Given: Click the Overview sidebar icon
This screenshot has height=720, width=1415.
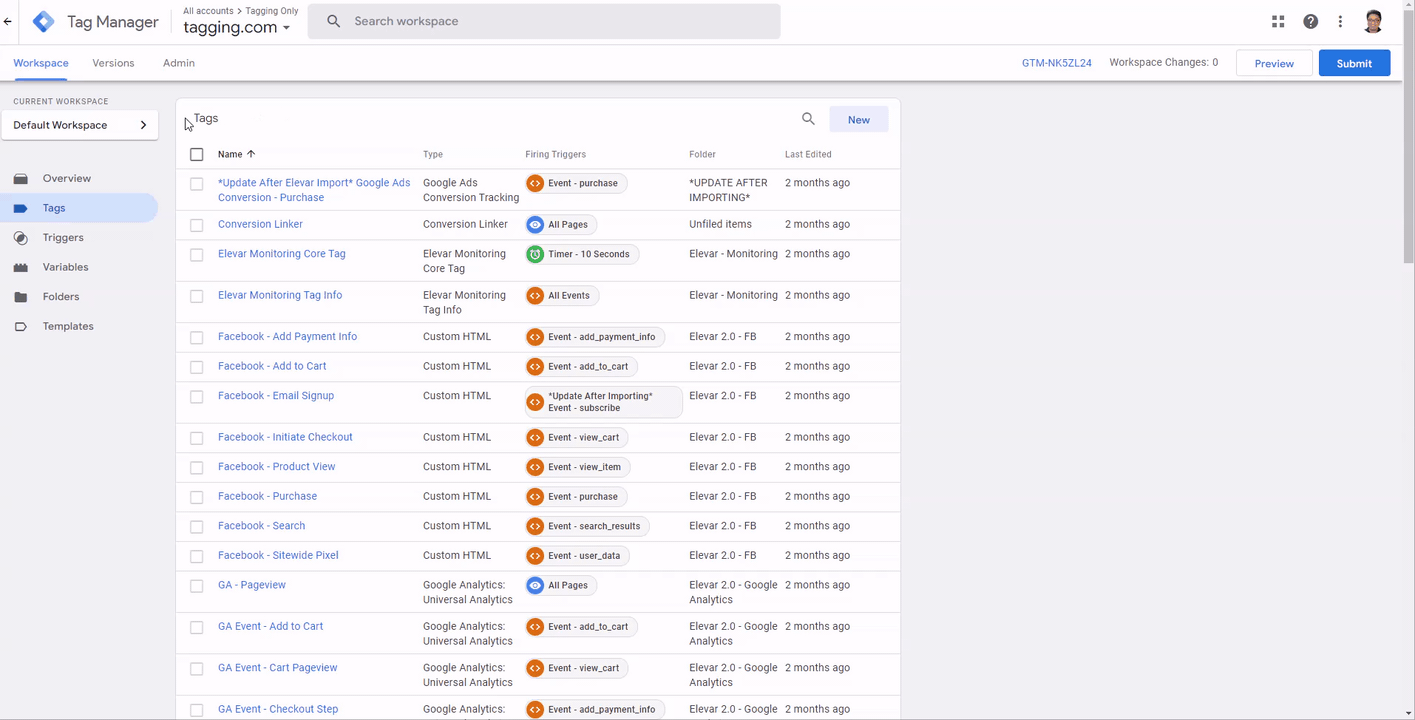Looking at the screenshot, I should pos(20,179).
